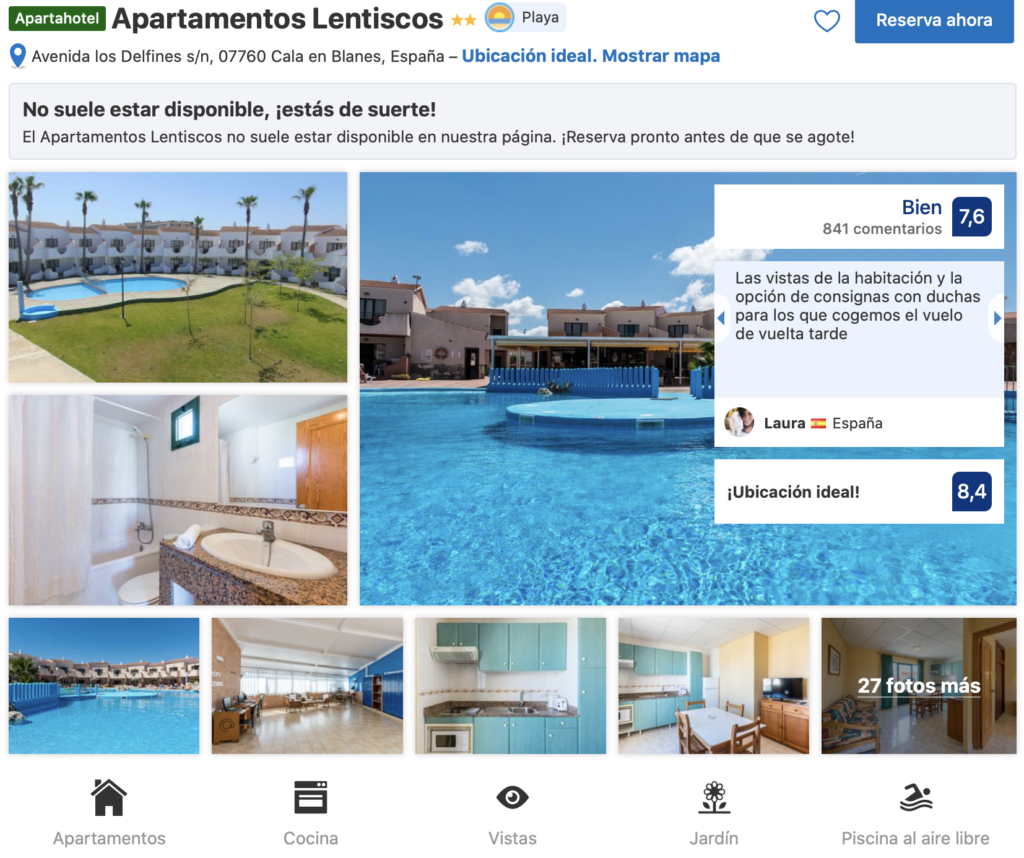Click the Piscina al aire libre swimmer icon
Viewport: 1024px width, 858px height.
916,797
